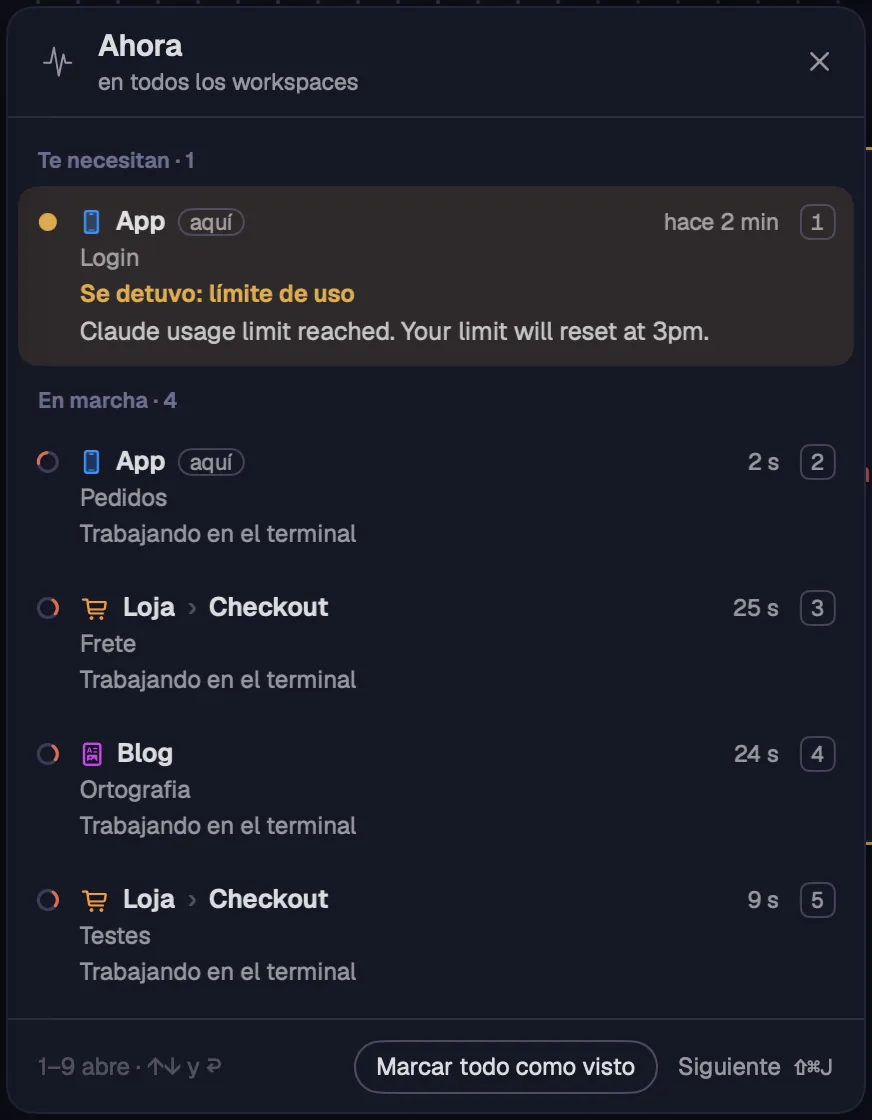
Task: Select shortcut badge 5 for Testes
Action: coord(818,900)
